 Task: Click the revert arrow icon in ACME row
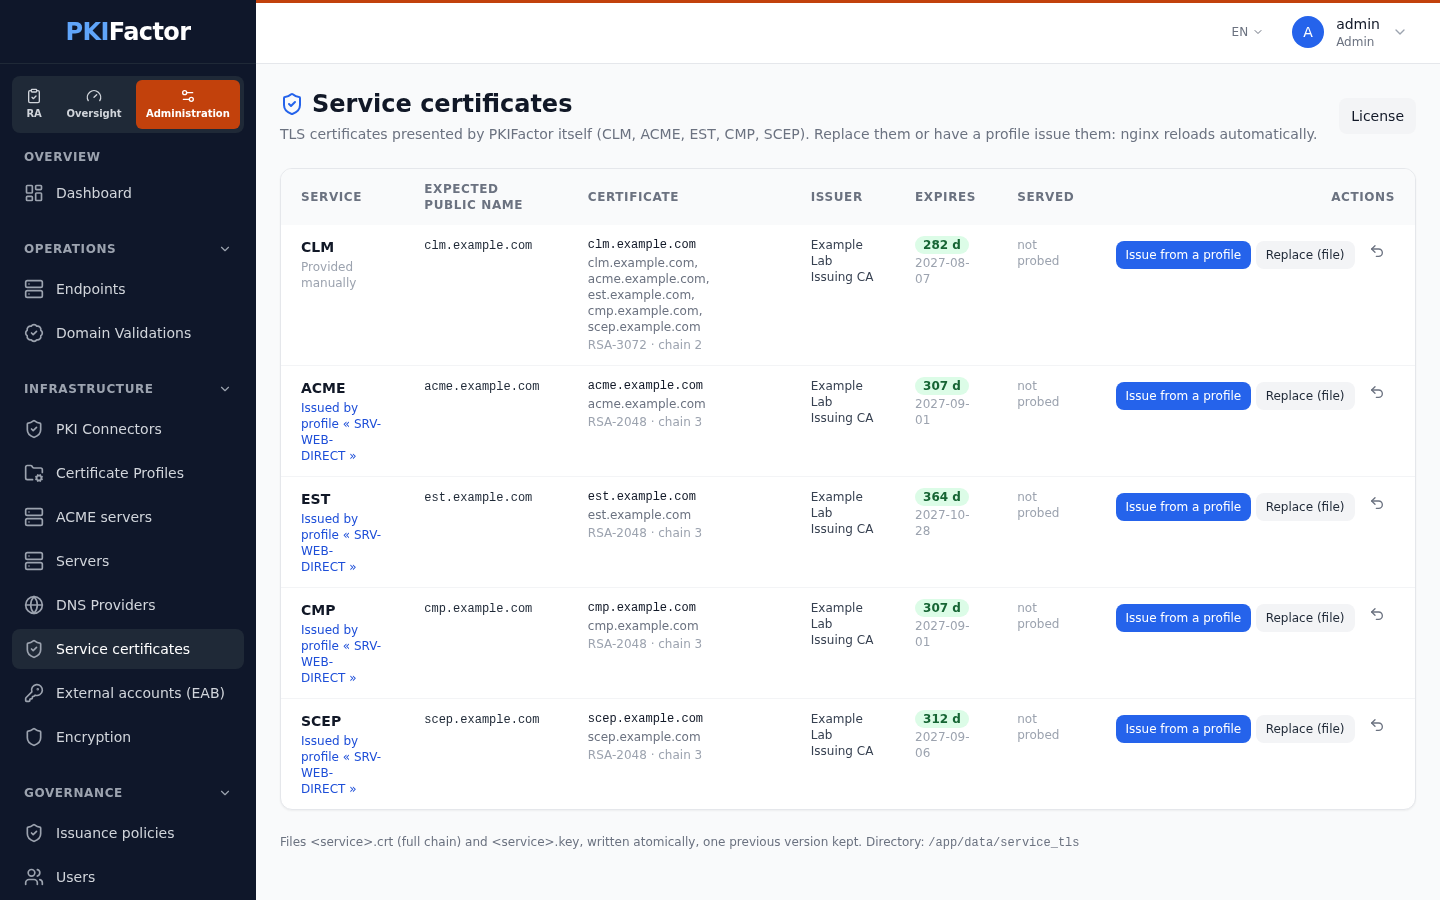click(x=1377, y=393)
